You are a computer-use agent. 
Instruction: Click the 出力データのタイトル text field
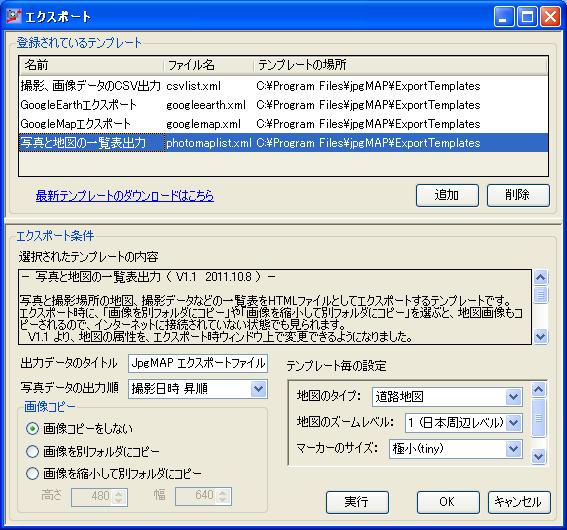[x=198, y=363]
